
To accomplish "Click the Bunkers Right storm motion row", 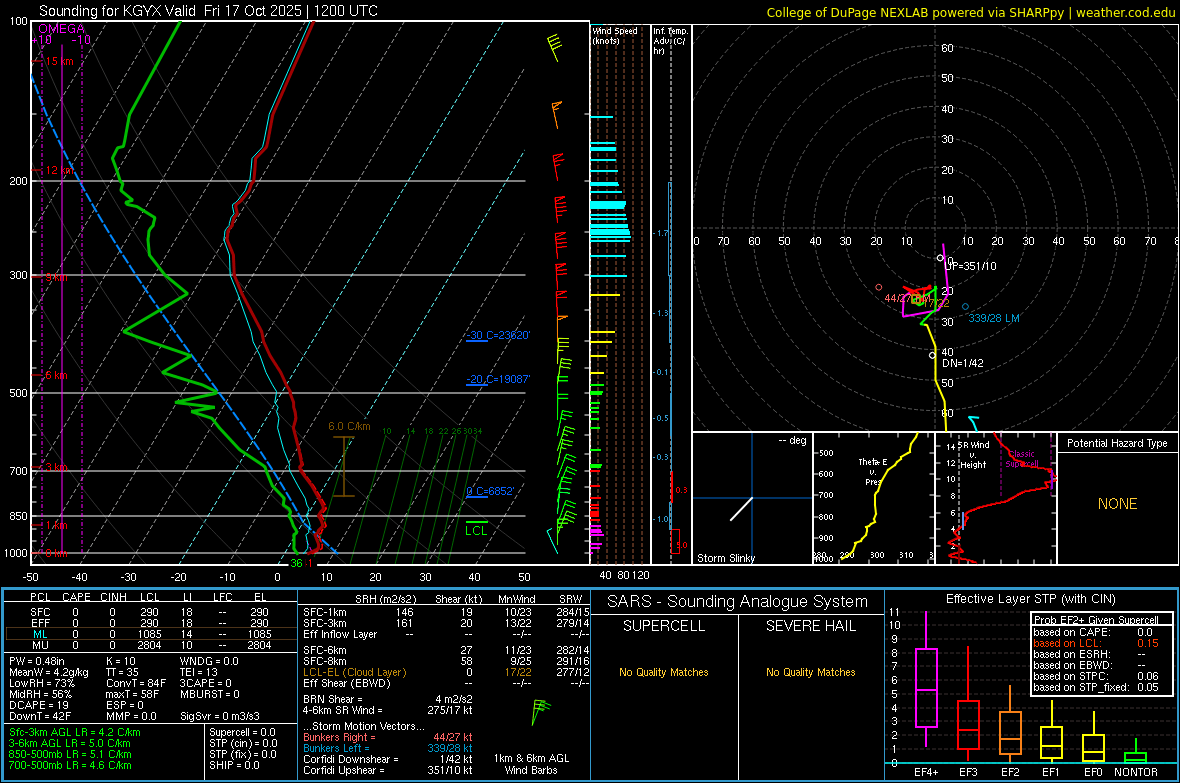I will (x=388, y=737).
